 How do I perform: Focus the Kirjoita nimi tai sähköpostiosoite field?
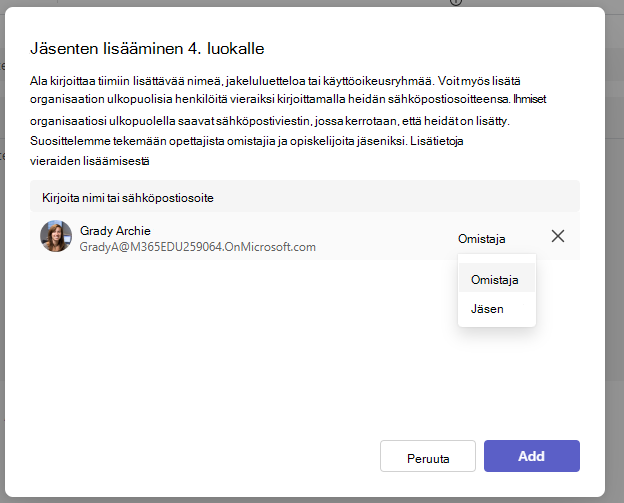[x=305, y=197]
